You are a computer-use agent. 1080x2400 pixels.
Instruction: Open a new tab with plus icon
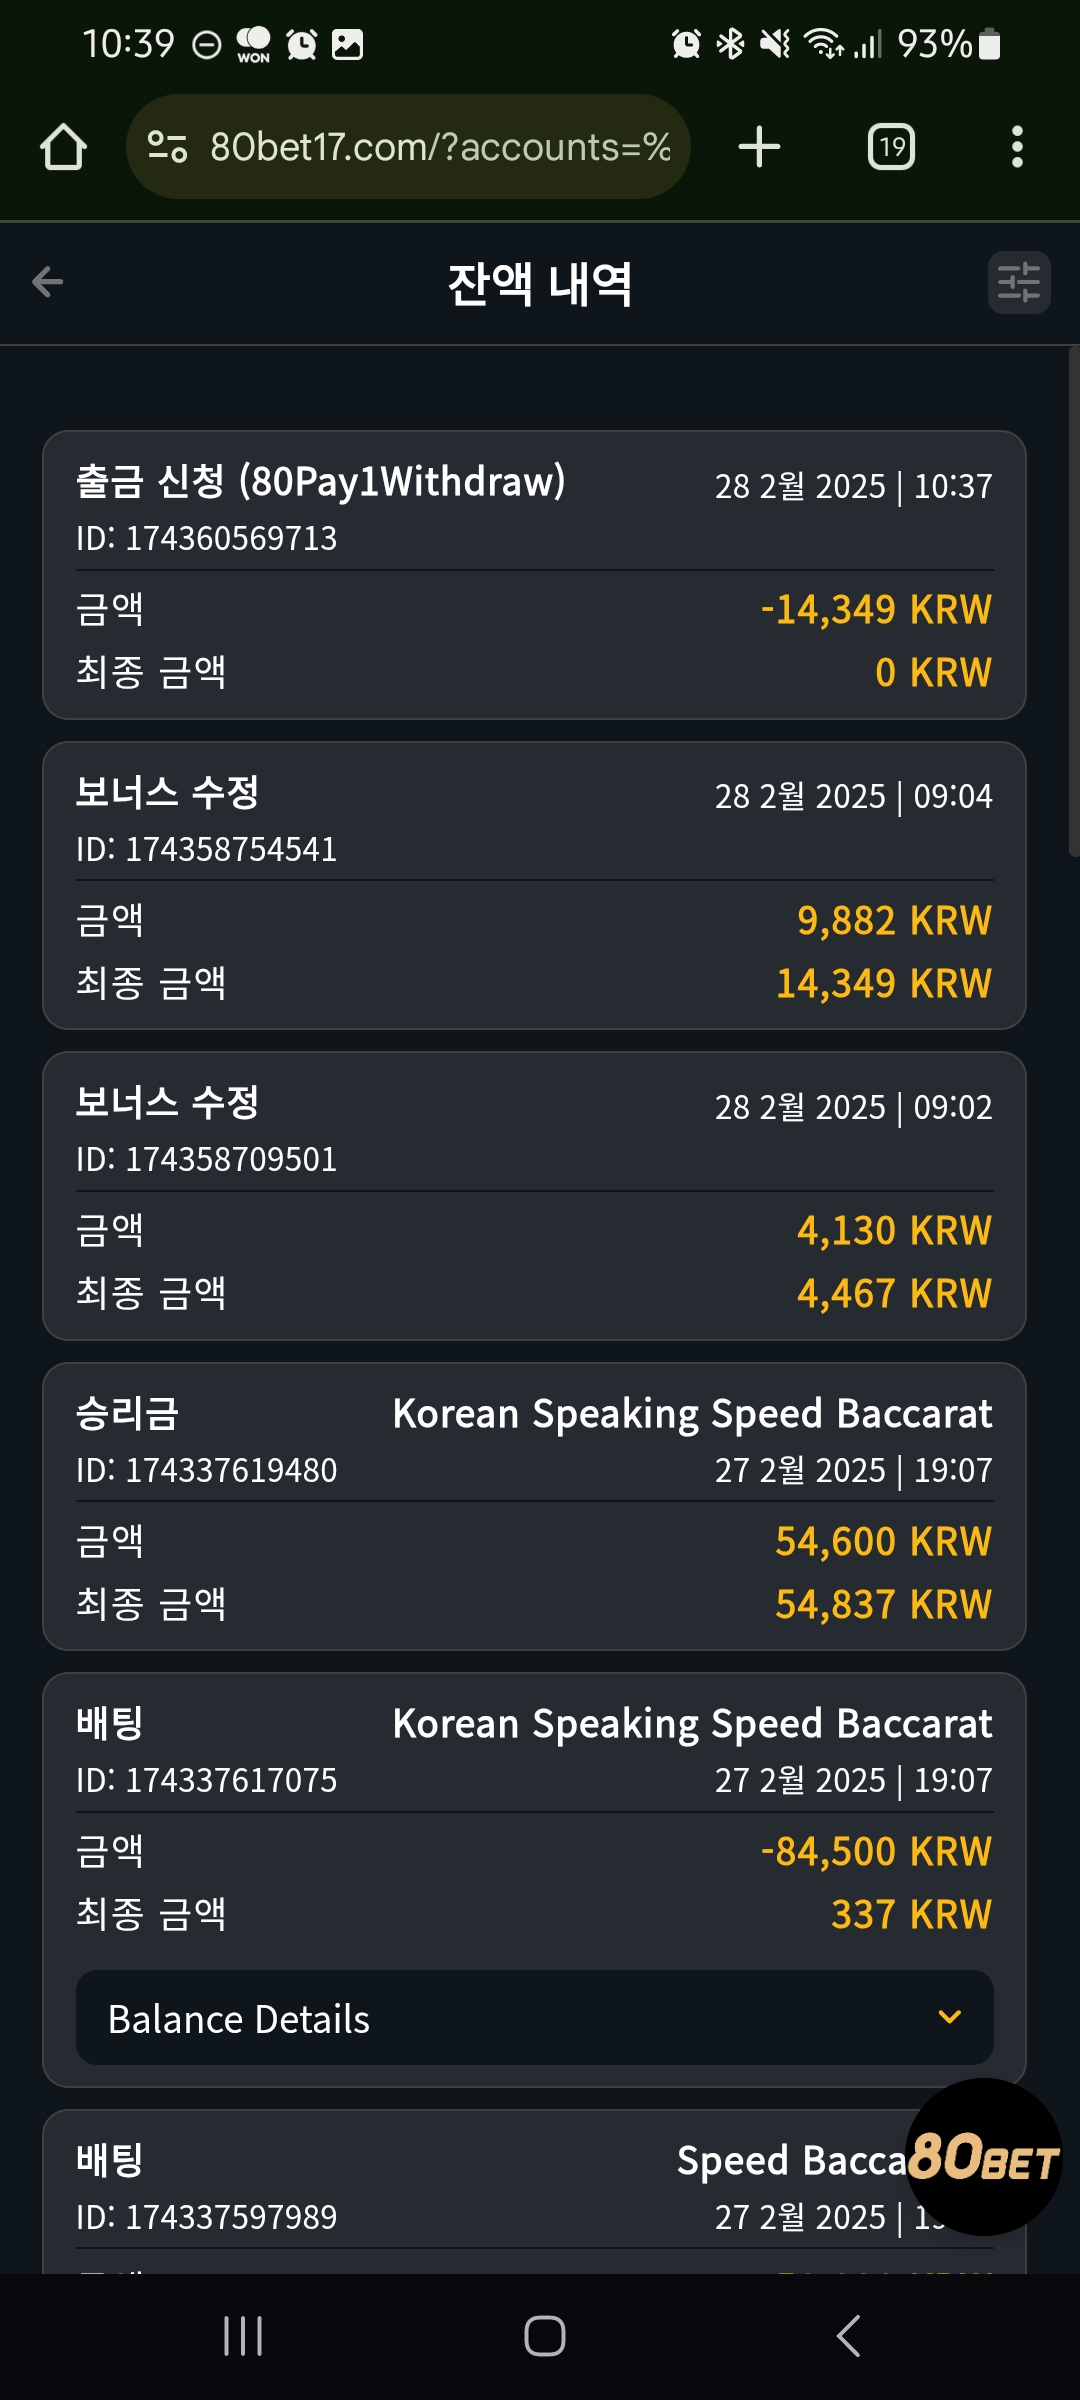pos(759,147)
